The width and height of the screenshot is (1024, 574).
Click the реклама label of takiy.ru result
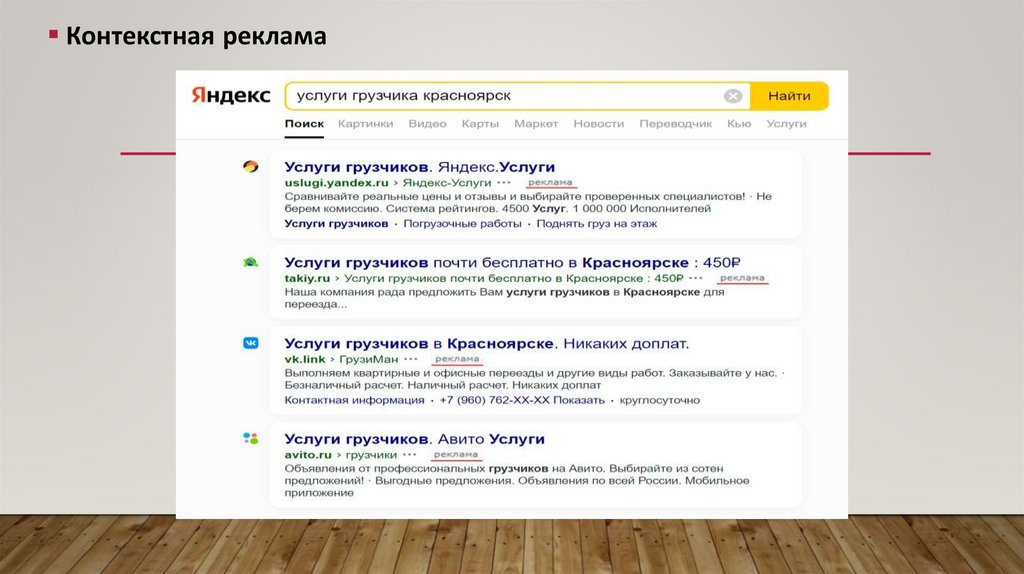(x=742, y=278)
